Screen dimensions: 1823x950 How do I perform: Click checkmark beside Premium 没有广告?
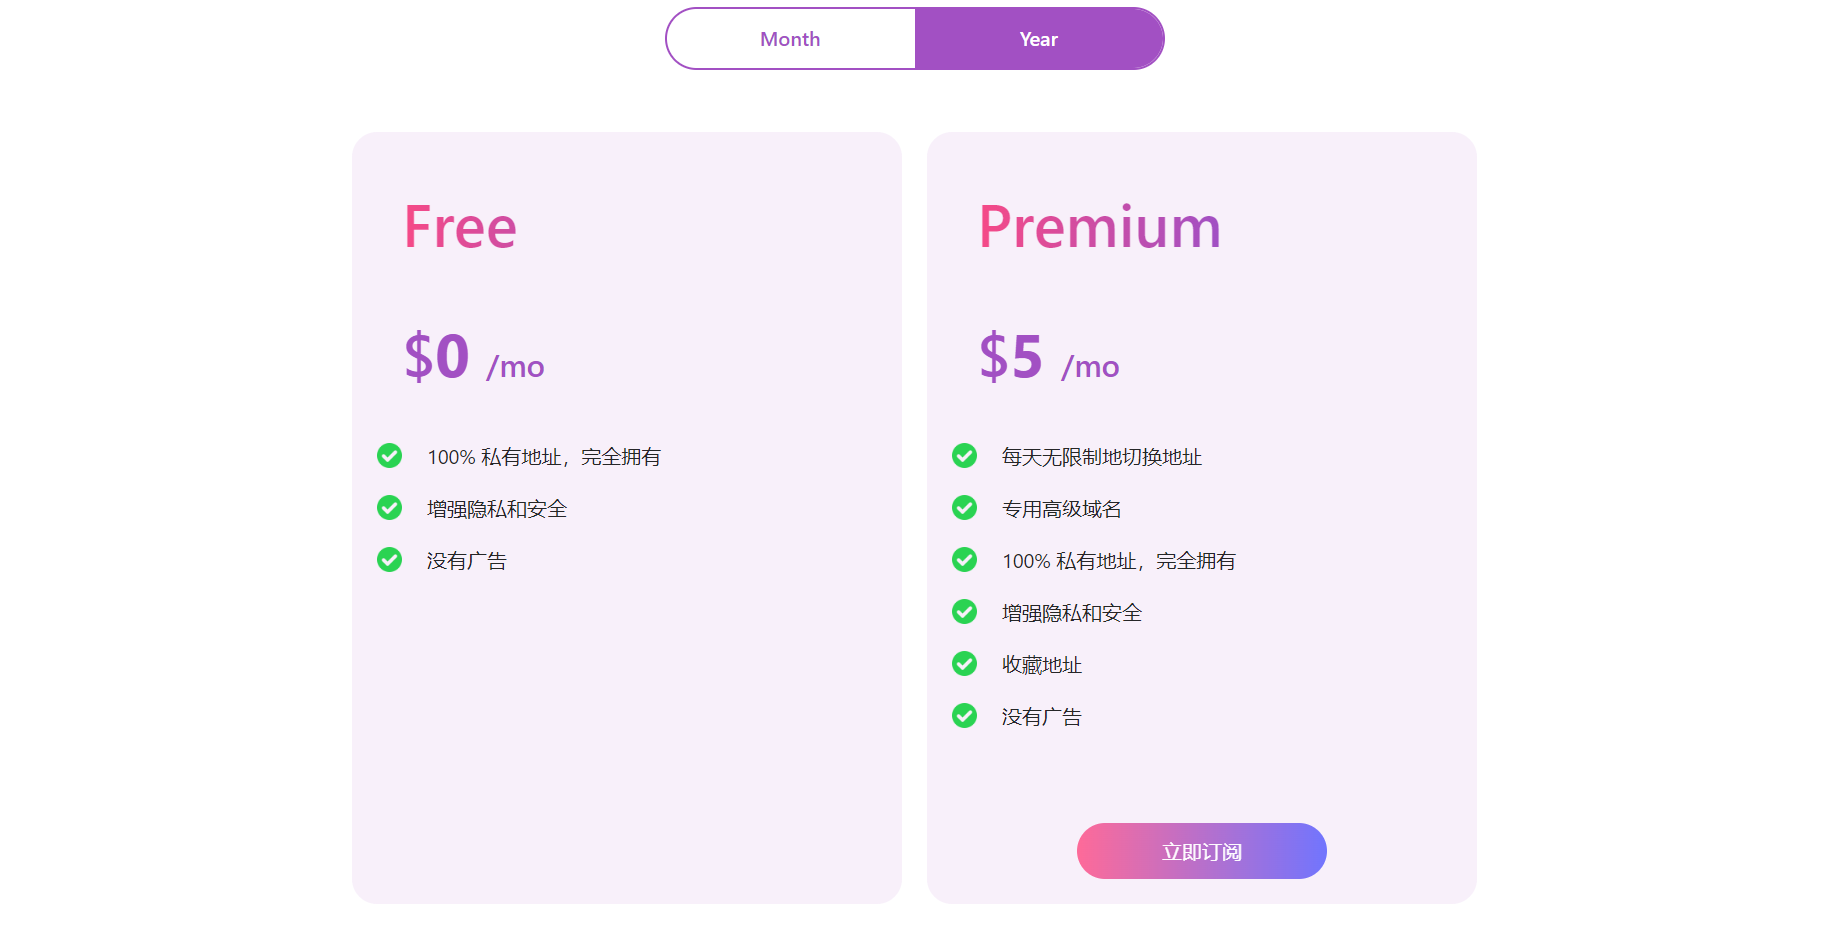tap(964, 716)
